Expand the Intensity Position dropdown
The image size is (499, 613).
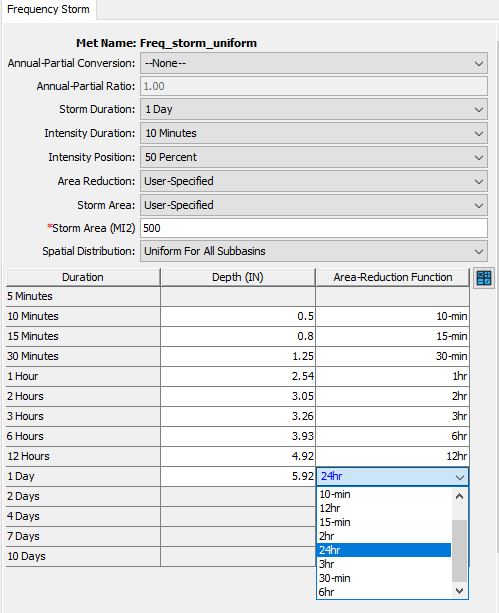pos(314,157)
